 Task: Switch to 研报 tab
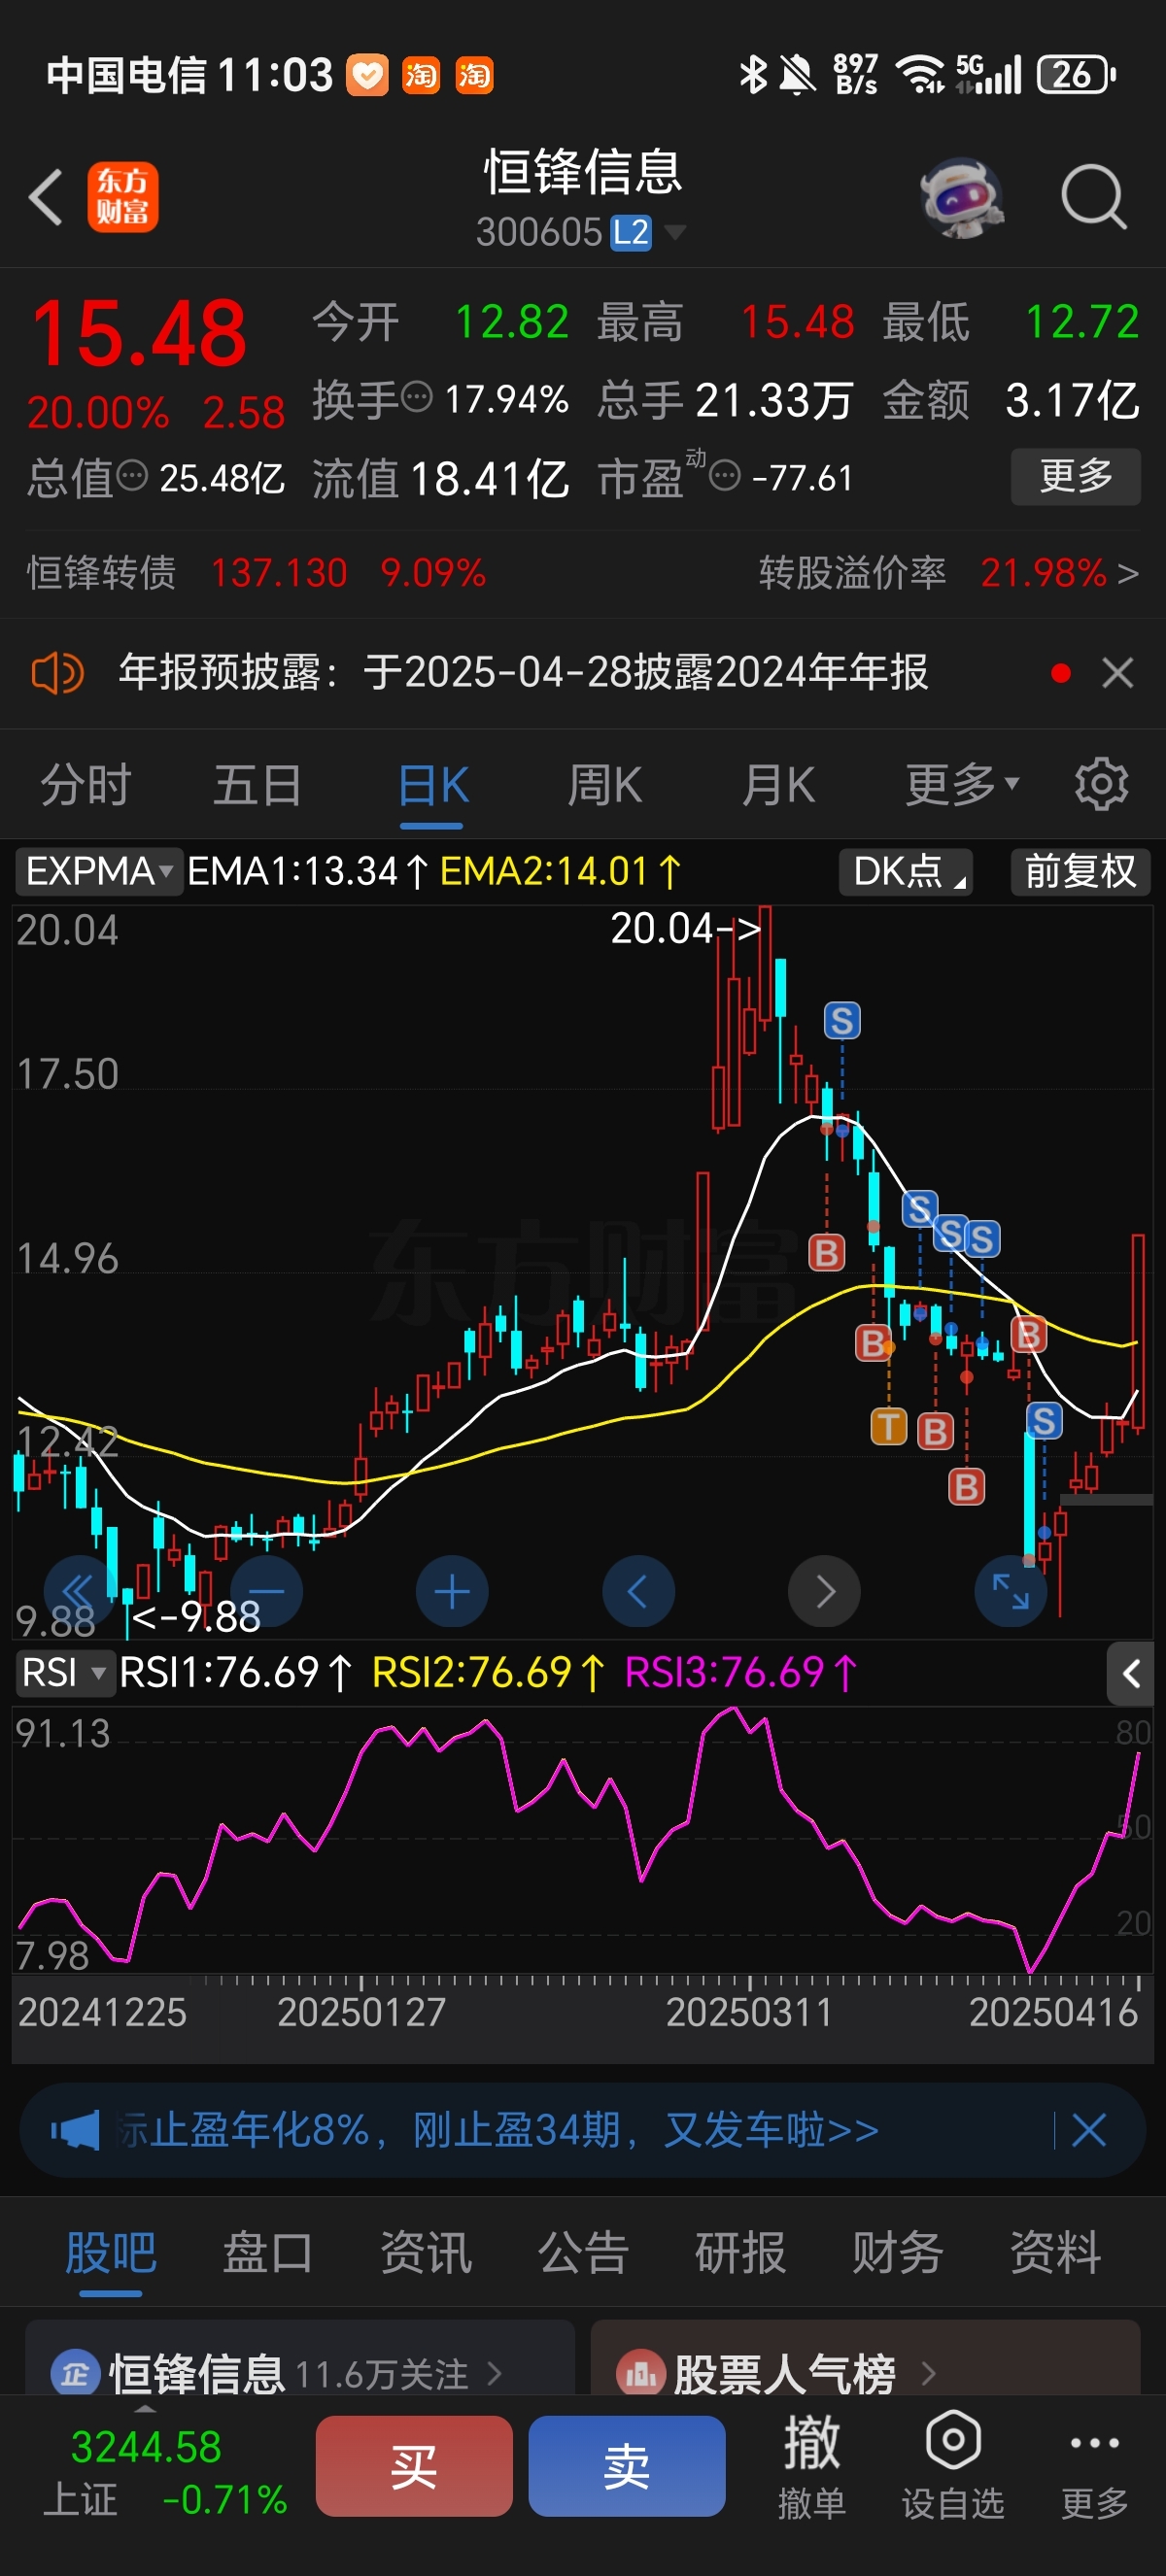pos(740,2253)
